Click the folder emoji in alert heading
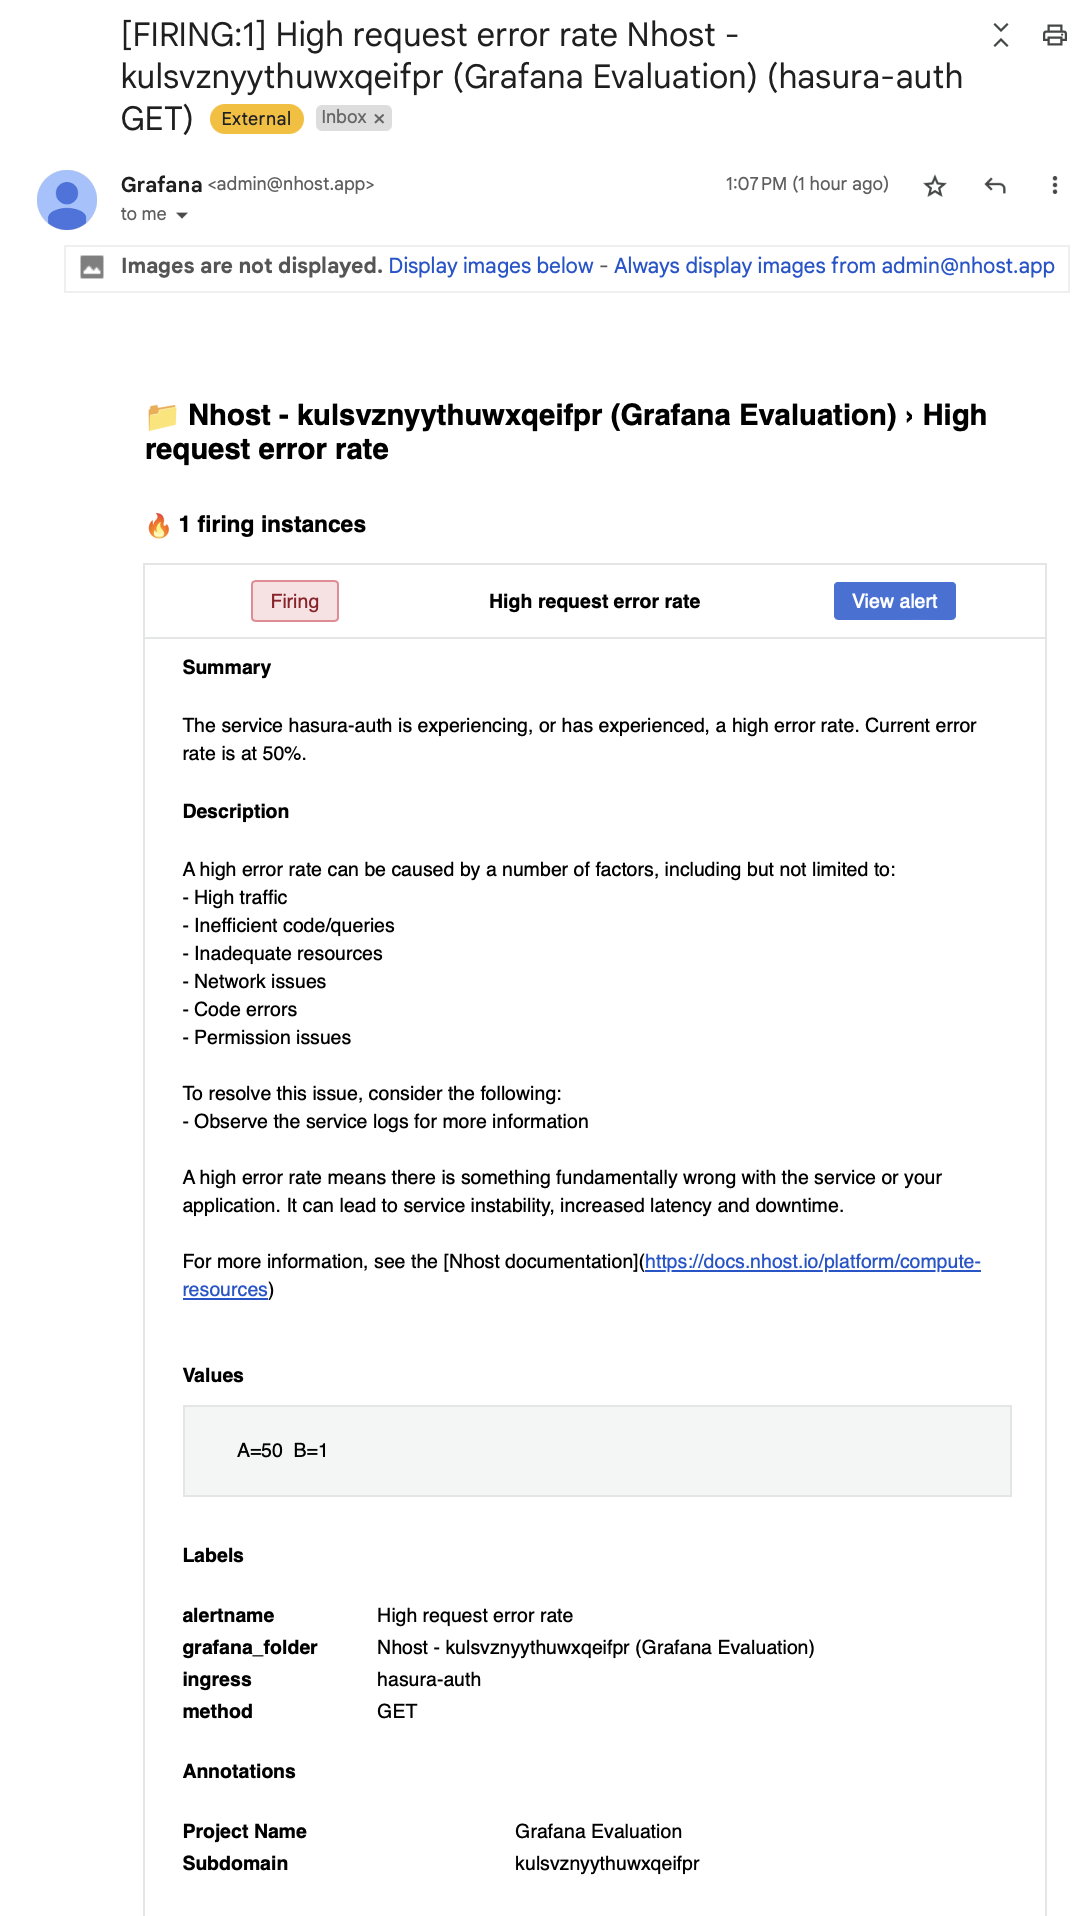1092x1916 pixels. point(162,416)
